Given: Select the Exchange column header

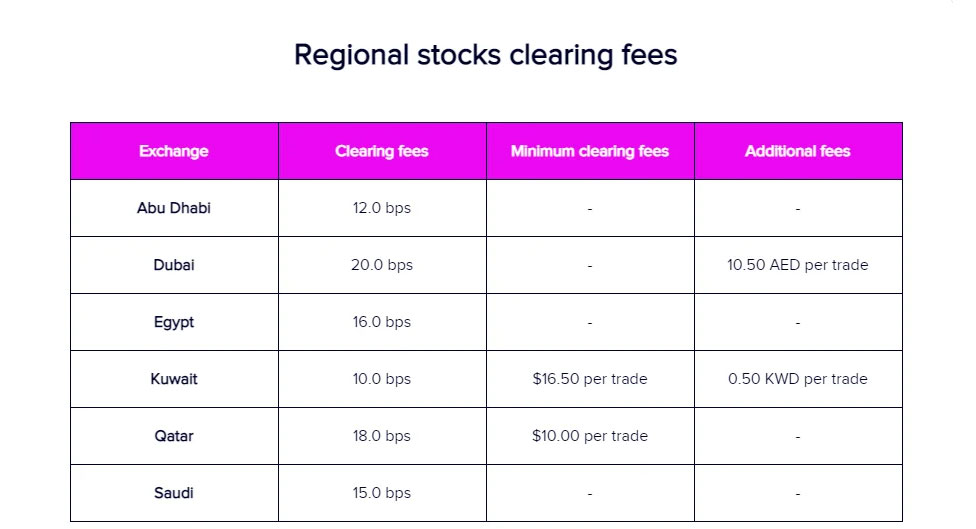Looking at the screenshot, I should [174, 151].
